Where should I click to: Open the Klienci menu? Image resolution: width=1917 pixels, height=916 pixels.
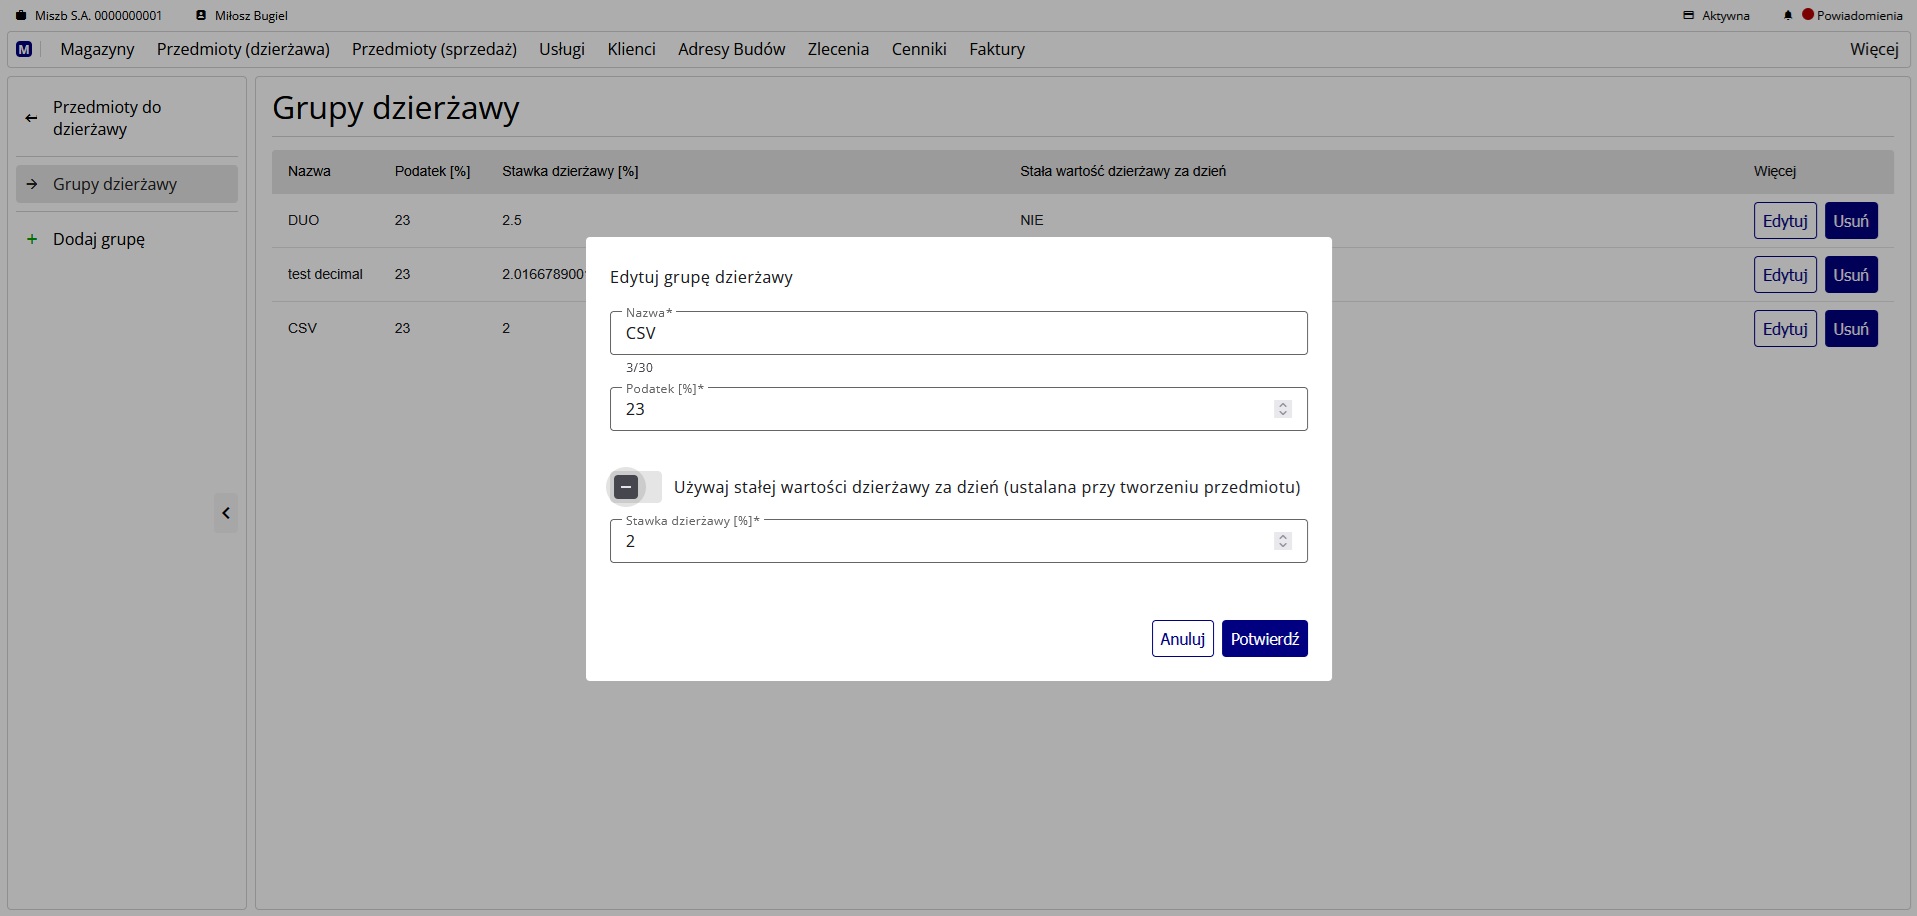(x=631, y=49)
